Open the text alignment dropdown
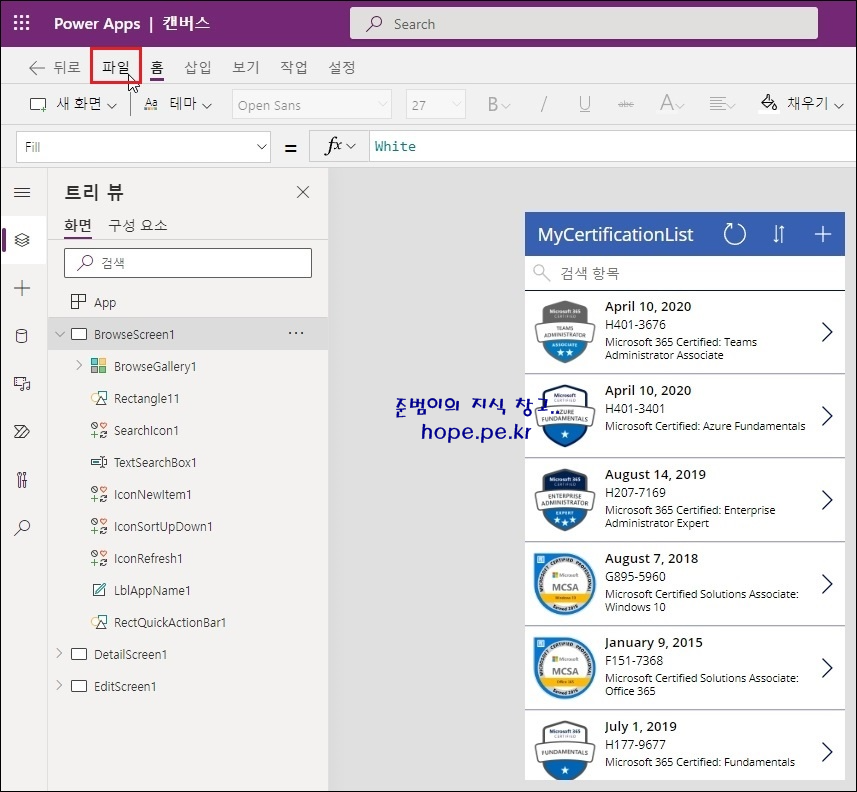Image resolution: width=857 pixels, height=792 pixels. [x=722, y=104]
